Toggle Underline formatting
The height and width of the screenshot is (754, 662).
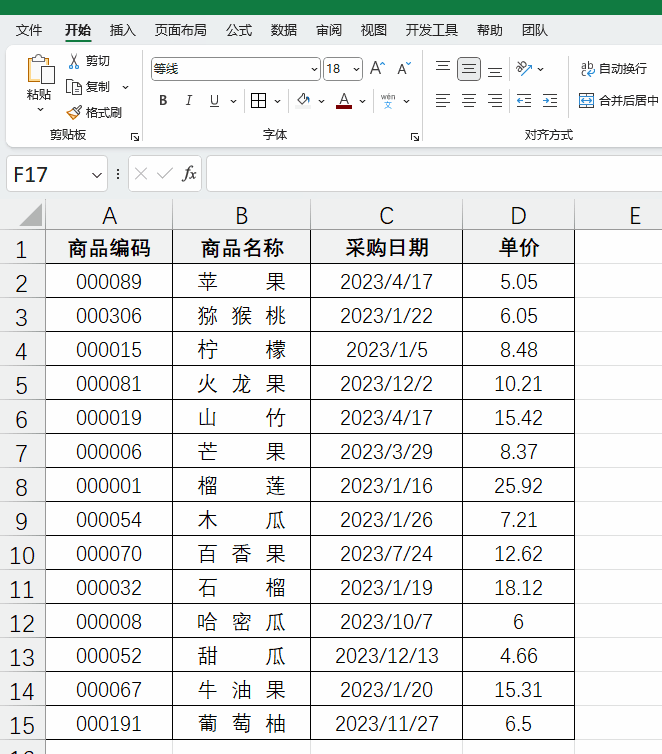pyautogui.click(x=214, y=101)
